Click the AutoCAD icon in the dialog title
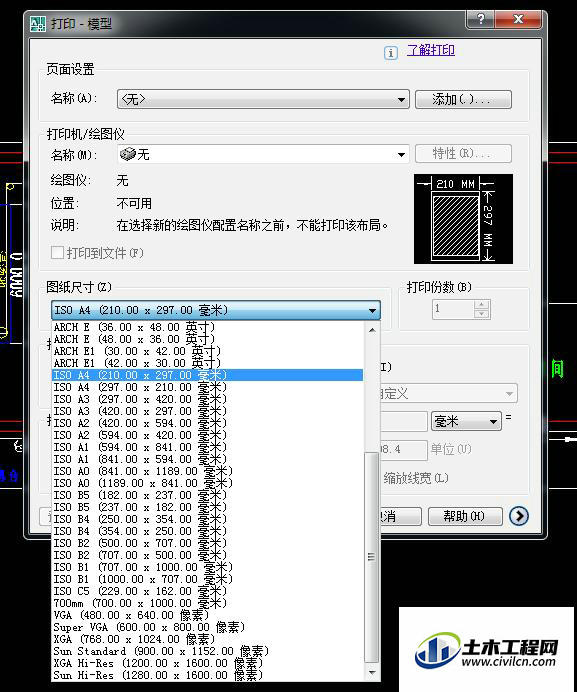The width and height of the screenshot is (577, 692). (38, 23)
